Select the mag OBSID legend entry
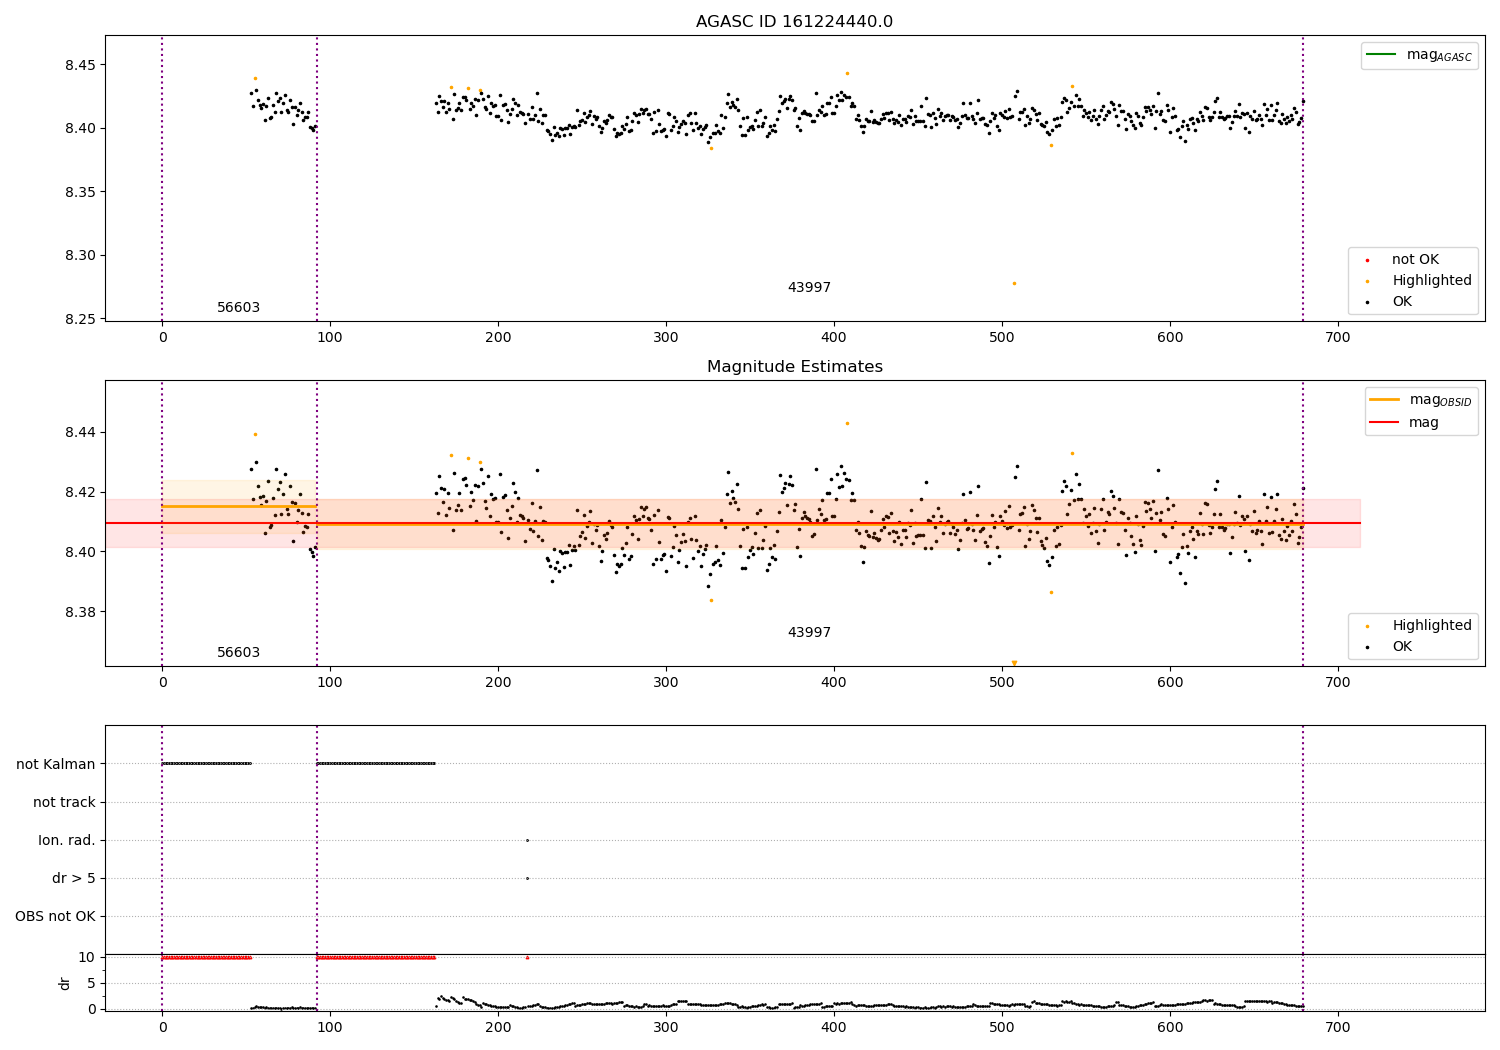Viewport: 1500px width, 1050px height. [1421, 400]
